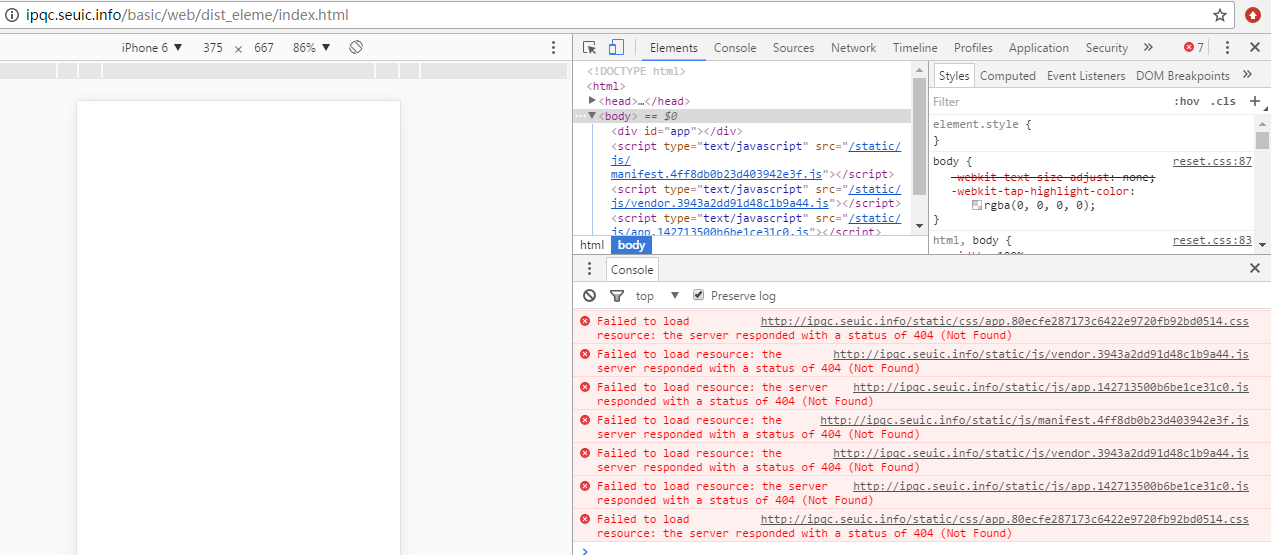Show more DevTools panel tabs
Screen dimensions: 1271x555
(x=1148, y=47)
